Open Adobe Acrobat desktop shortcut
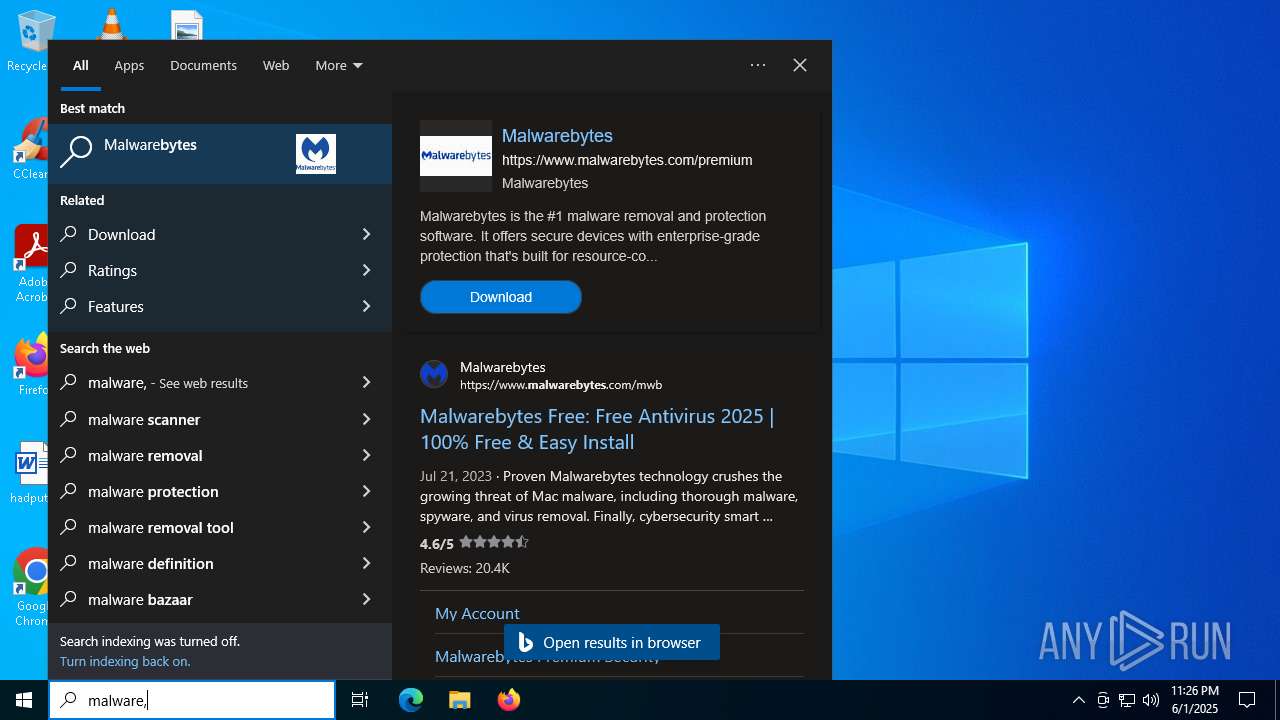Image resolution: width=1280 pixels, height=720 pixels. 30,262
